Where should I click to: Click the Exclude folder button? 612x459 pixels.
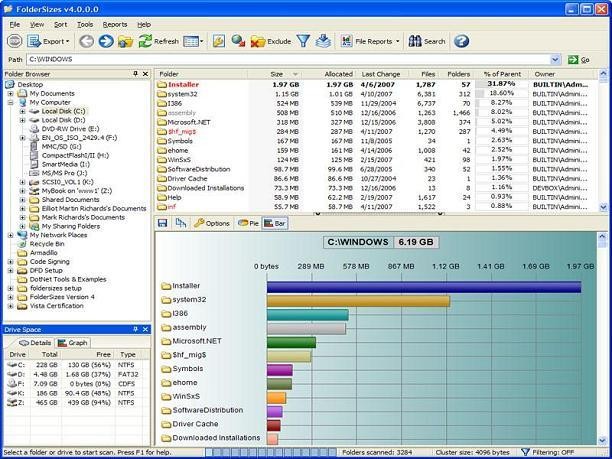[270, 41]
